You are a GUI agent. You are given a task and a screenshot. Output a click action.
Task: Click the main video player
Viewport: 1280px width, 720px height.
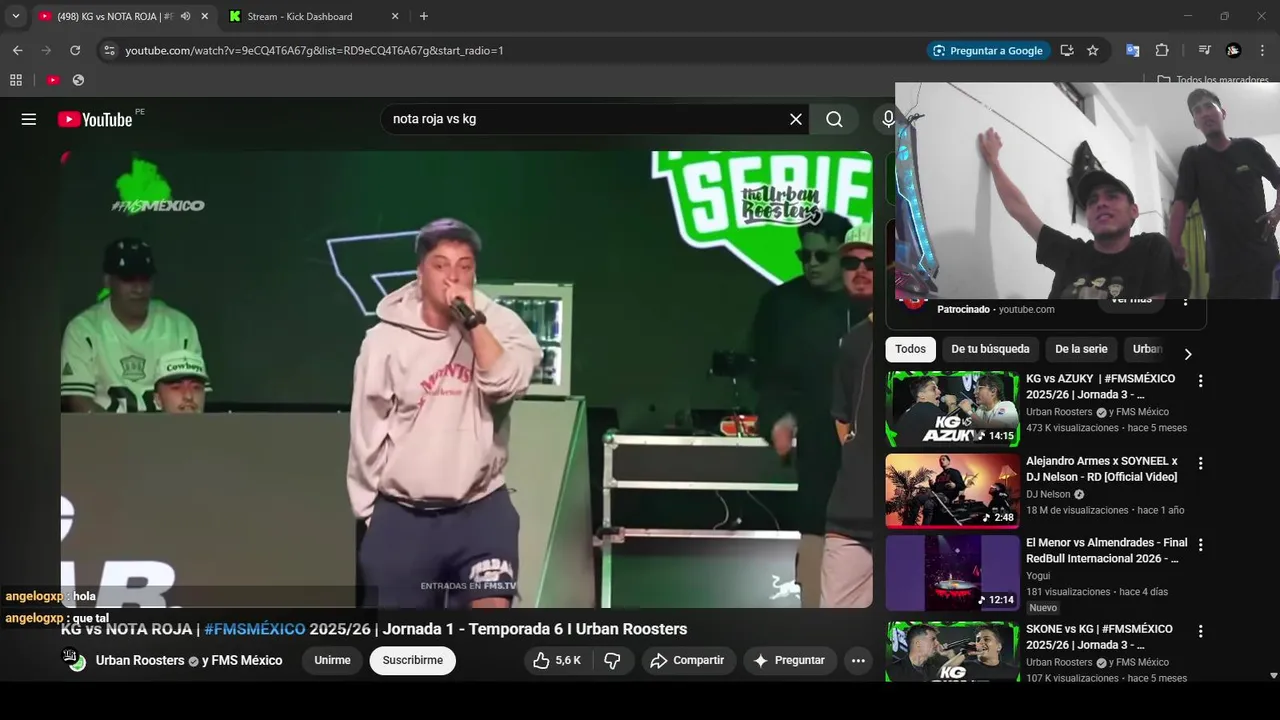tap(466, 379)
